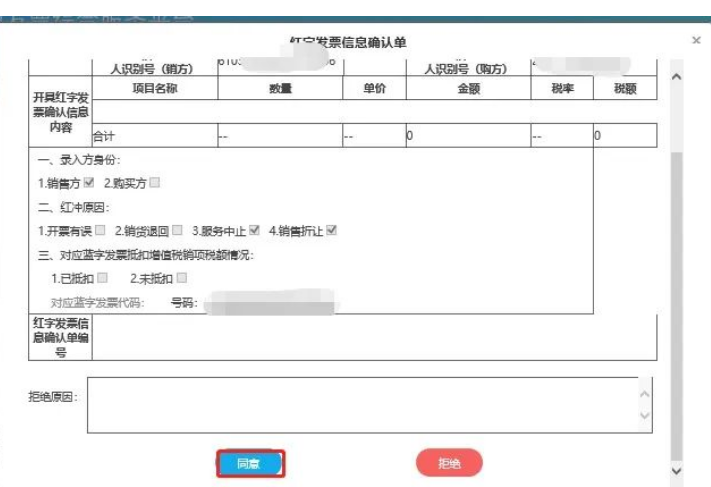Click the 红字发票信息确认单编号 value field
This screenshot has width=711, height=487.
[374, 337]
